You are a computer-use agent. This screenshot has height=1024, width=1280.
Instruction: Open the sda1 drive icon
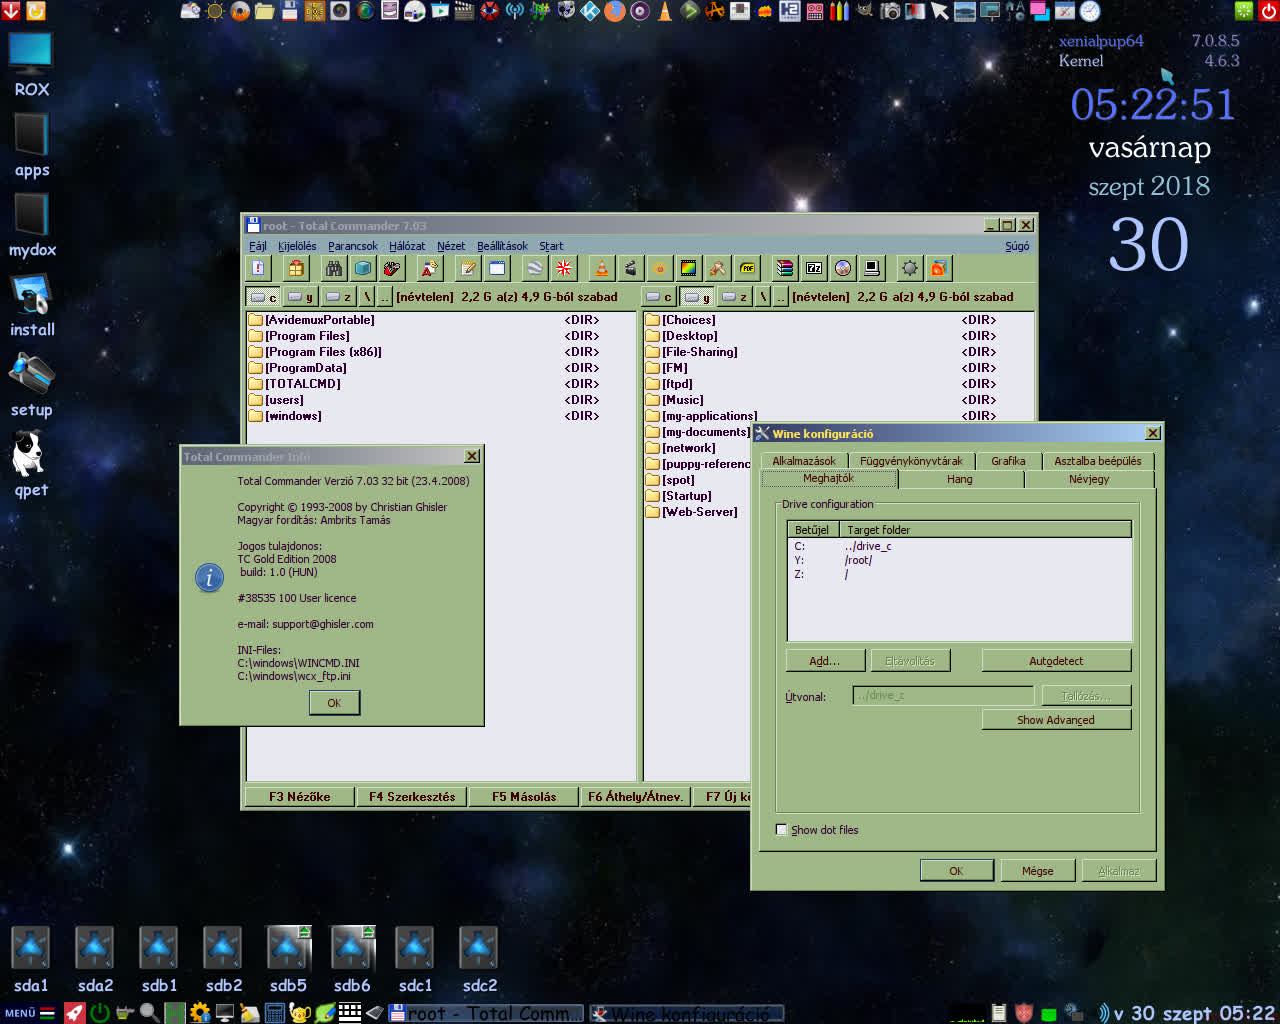click(x=31, y=960)
